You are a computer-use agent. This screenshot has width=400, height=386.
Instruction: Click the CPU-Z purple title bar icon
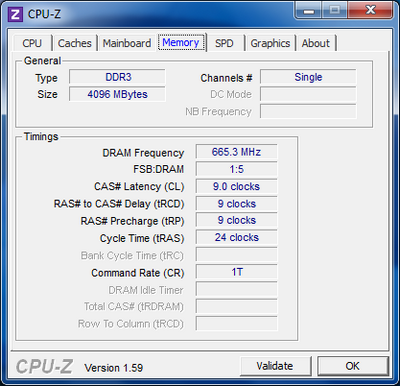pos(15,14)
